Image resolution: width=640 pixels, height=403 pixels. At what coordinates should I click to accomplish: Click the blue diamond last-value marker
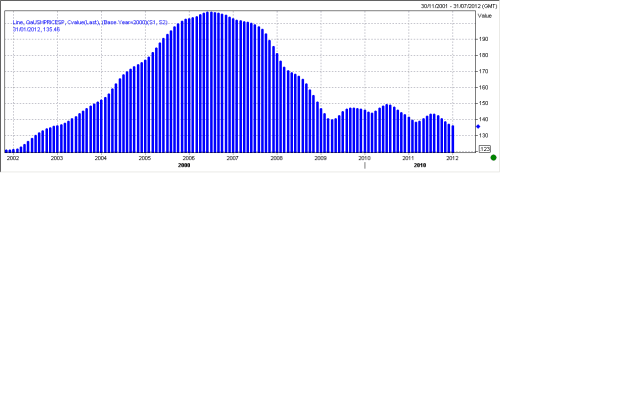pyautogui.click(x=478, y=127)
